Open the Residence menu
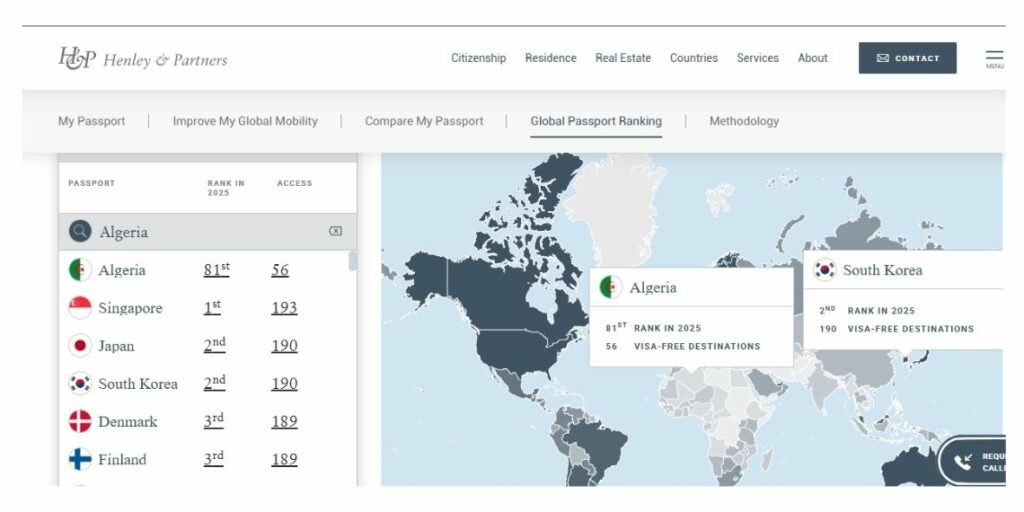 [551, 58]
